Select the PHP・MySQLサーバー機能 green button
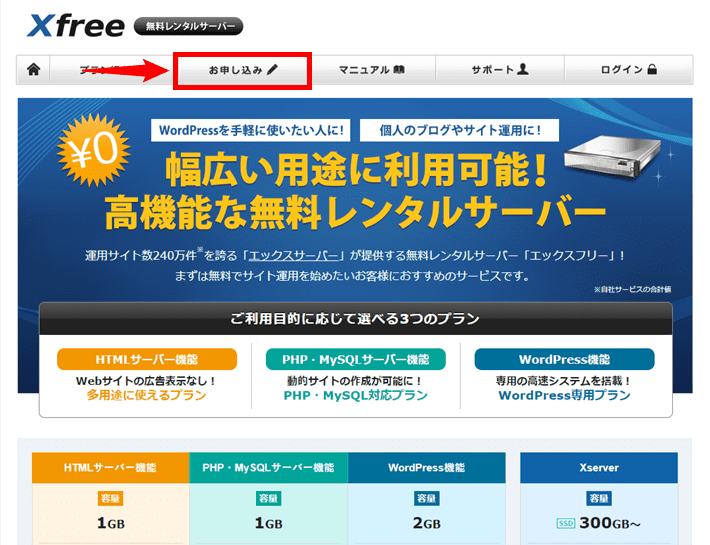Screen dimensions: 710x545 355,359
